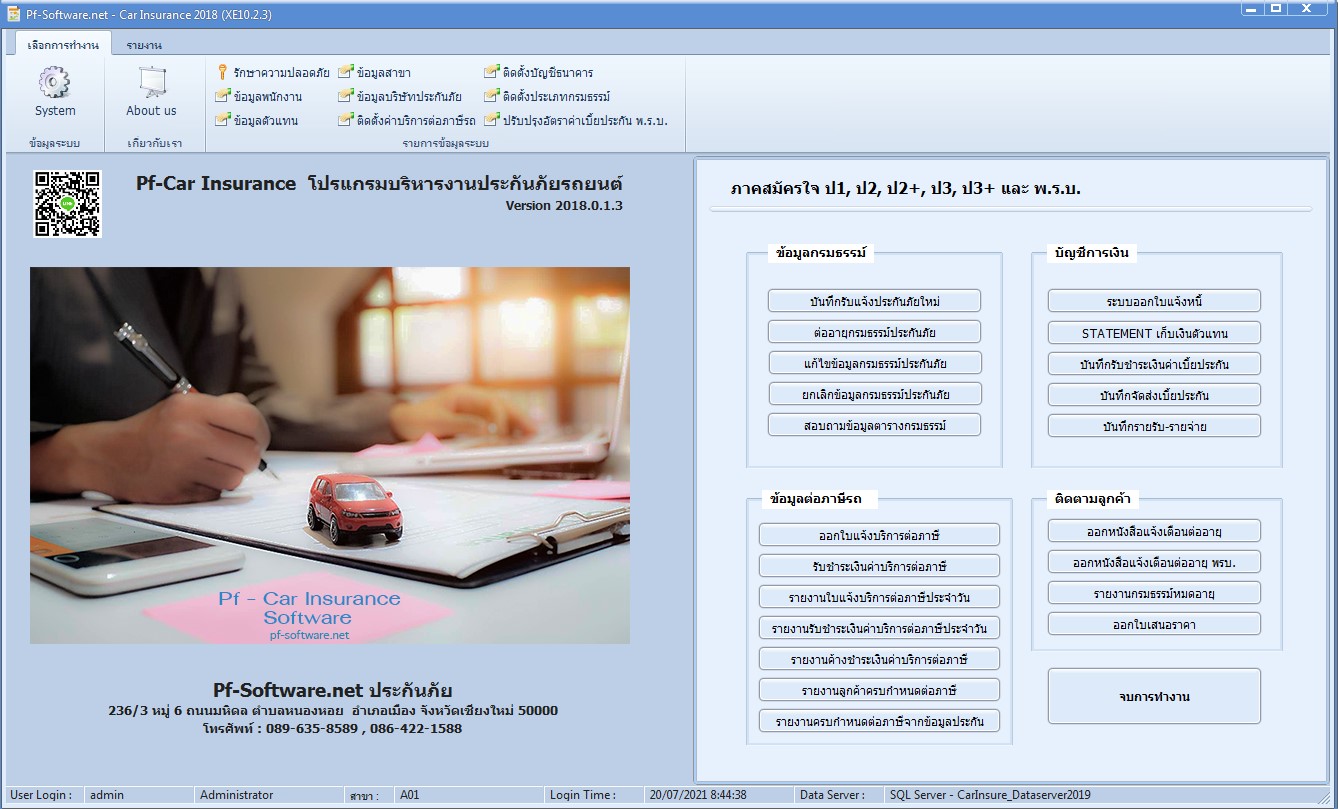Click the QR code image
This screenshot has height=809, width=1338.
pos(68,203)
